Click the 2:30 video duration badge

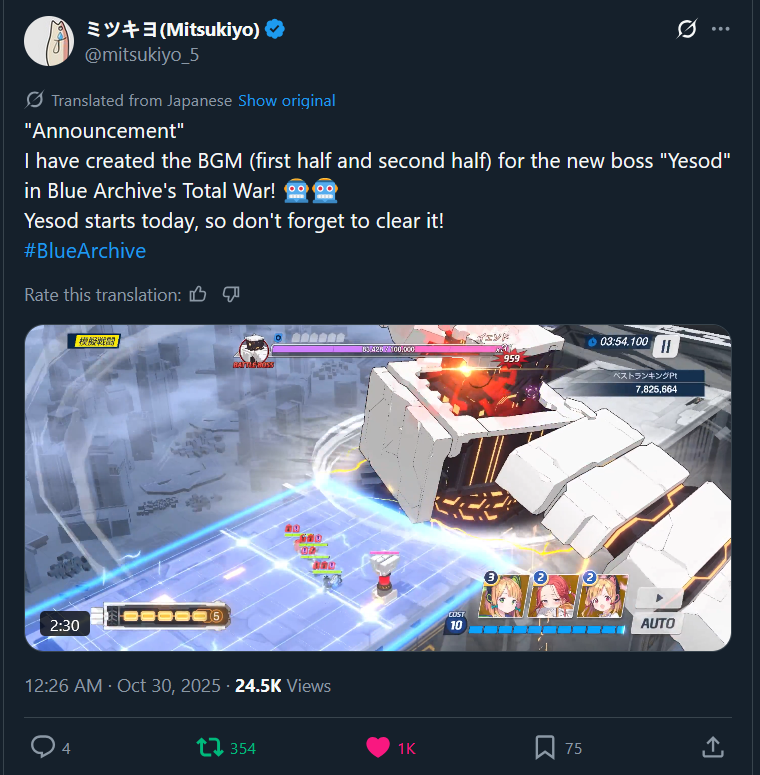65,625
